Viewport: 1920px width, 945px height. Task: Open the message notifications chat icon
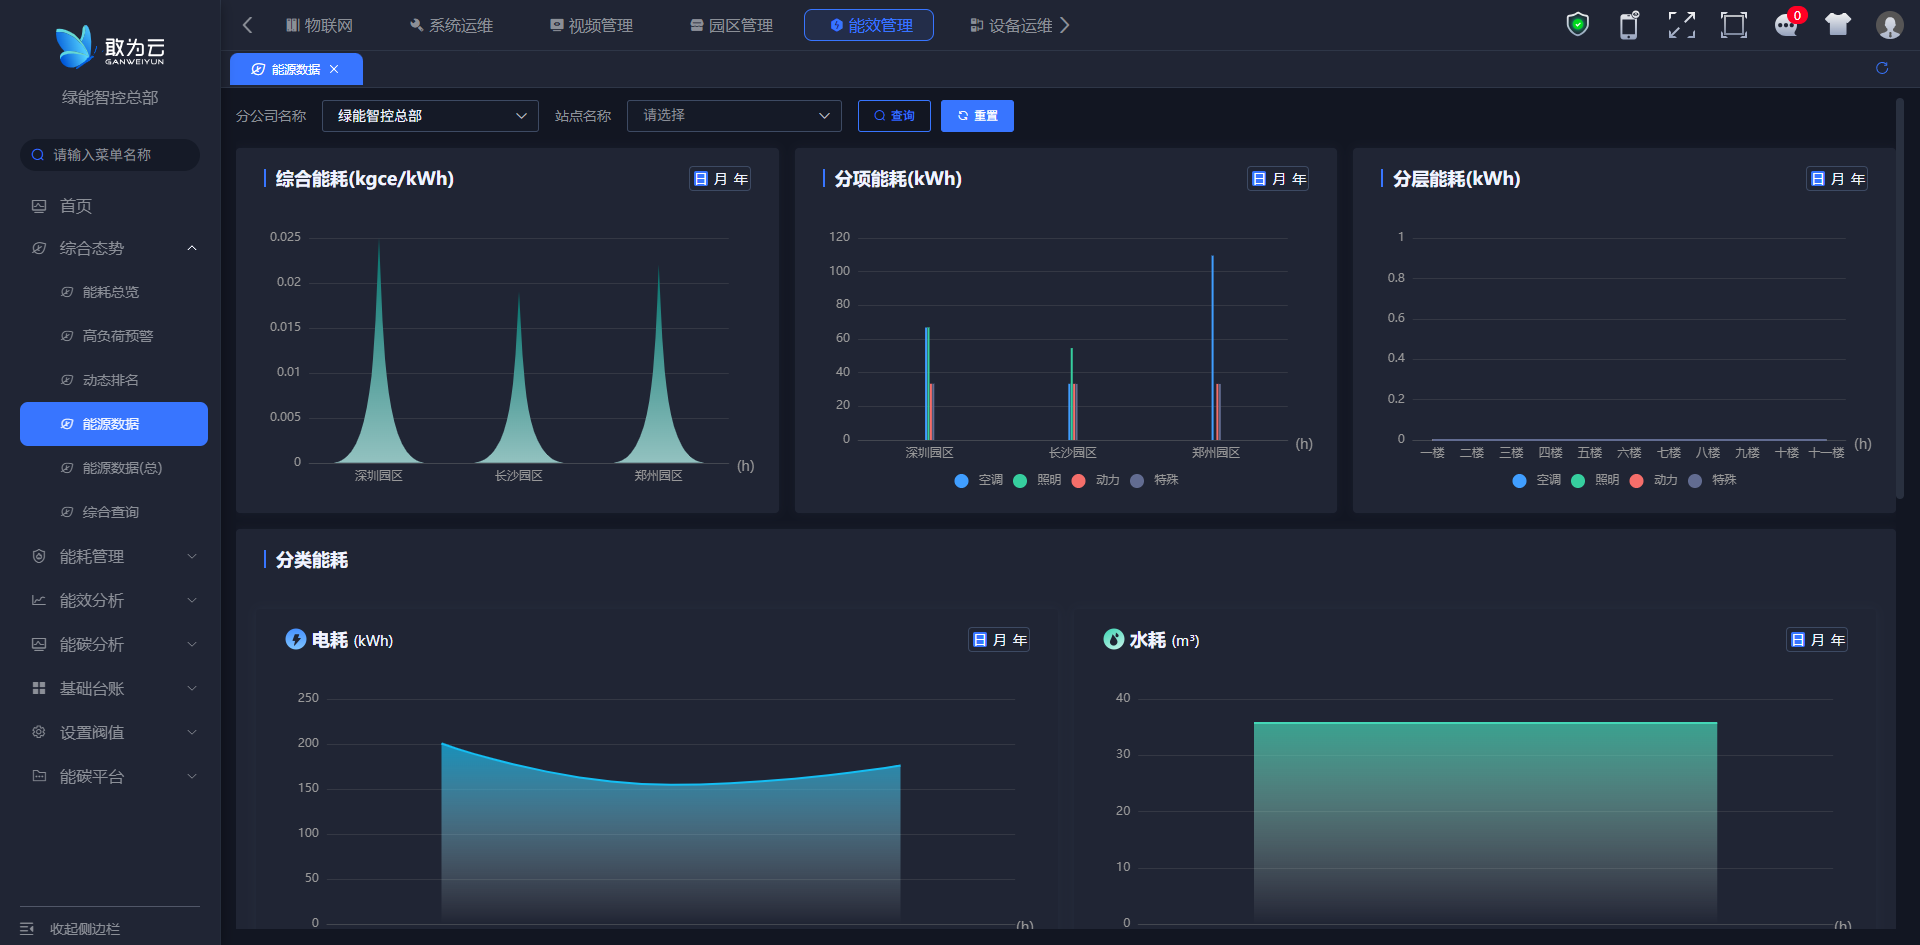coord(1786,25)
